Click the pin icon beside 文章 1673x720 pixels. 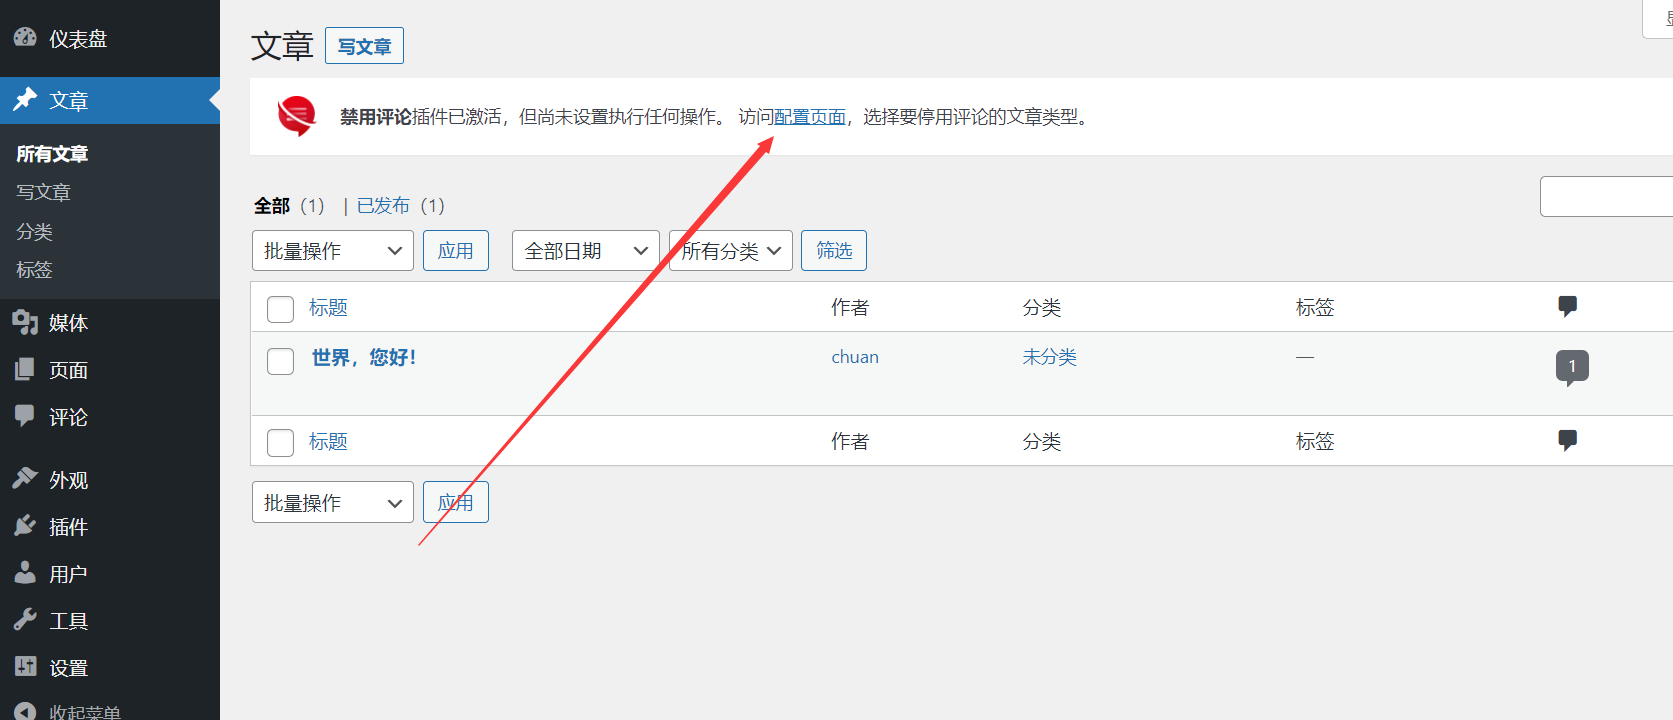[x=25, y=100]
